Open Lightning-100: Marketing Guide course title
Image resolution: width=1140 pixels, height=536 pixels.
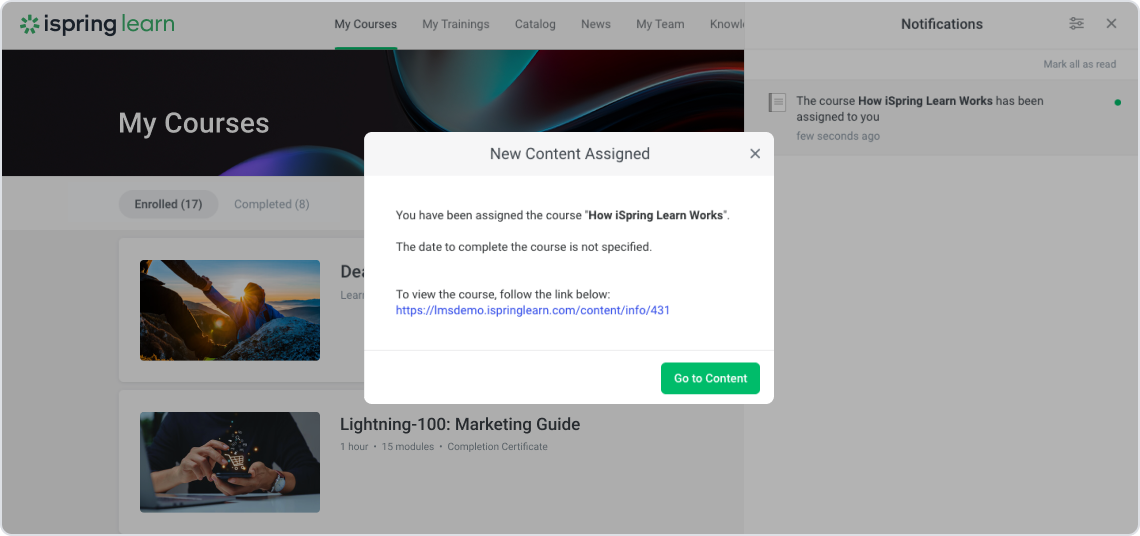(x=460, y=424)
